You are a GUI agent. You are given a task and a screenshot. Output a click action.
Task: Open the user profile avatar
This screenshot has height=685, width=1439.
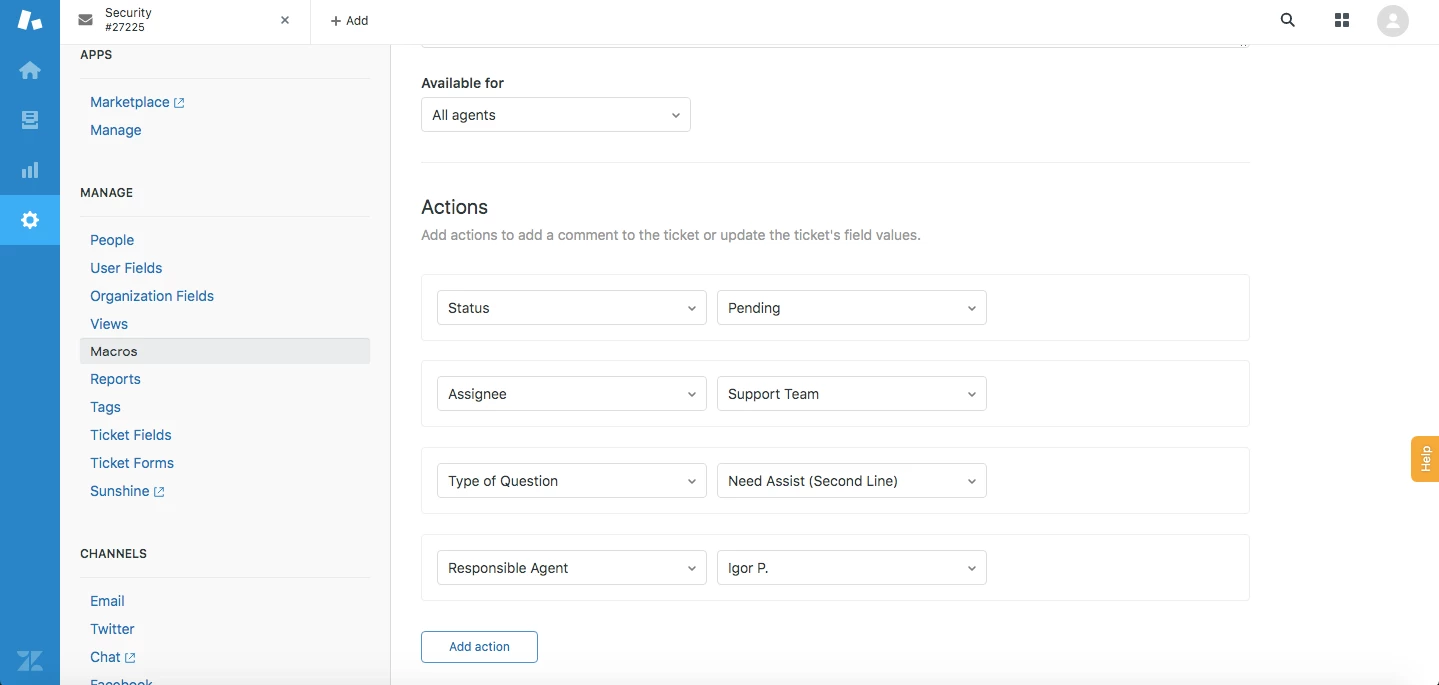click(1392, 20)
